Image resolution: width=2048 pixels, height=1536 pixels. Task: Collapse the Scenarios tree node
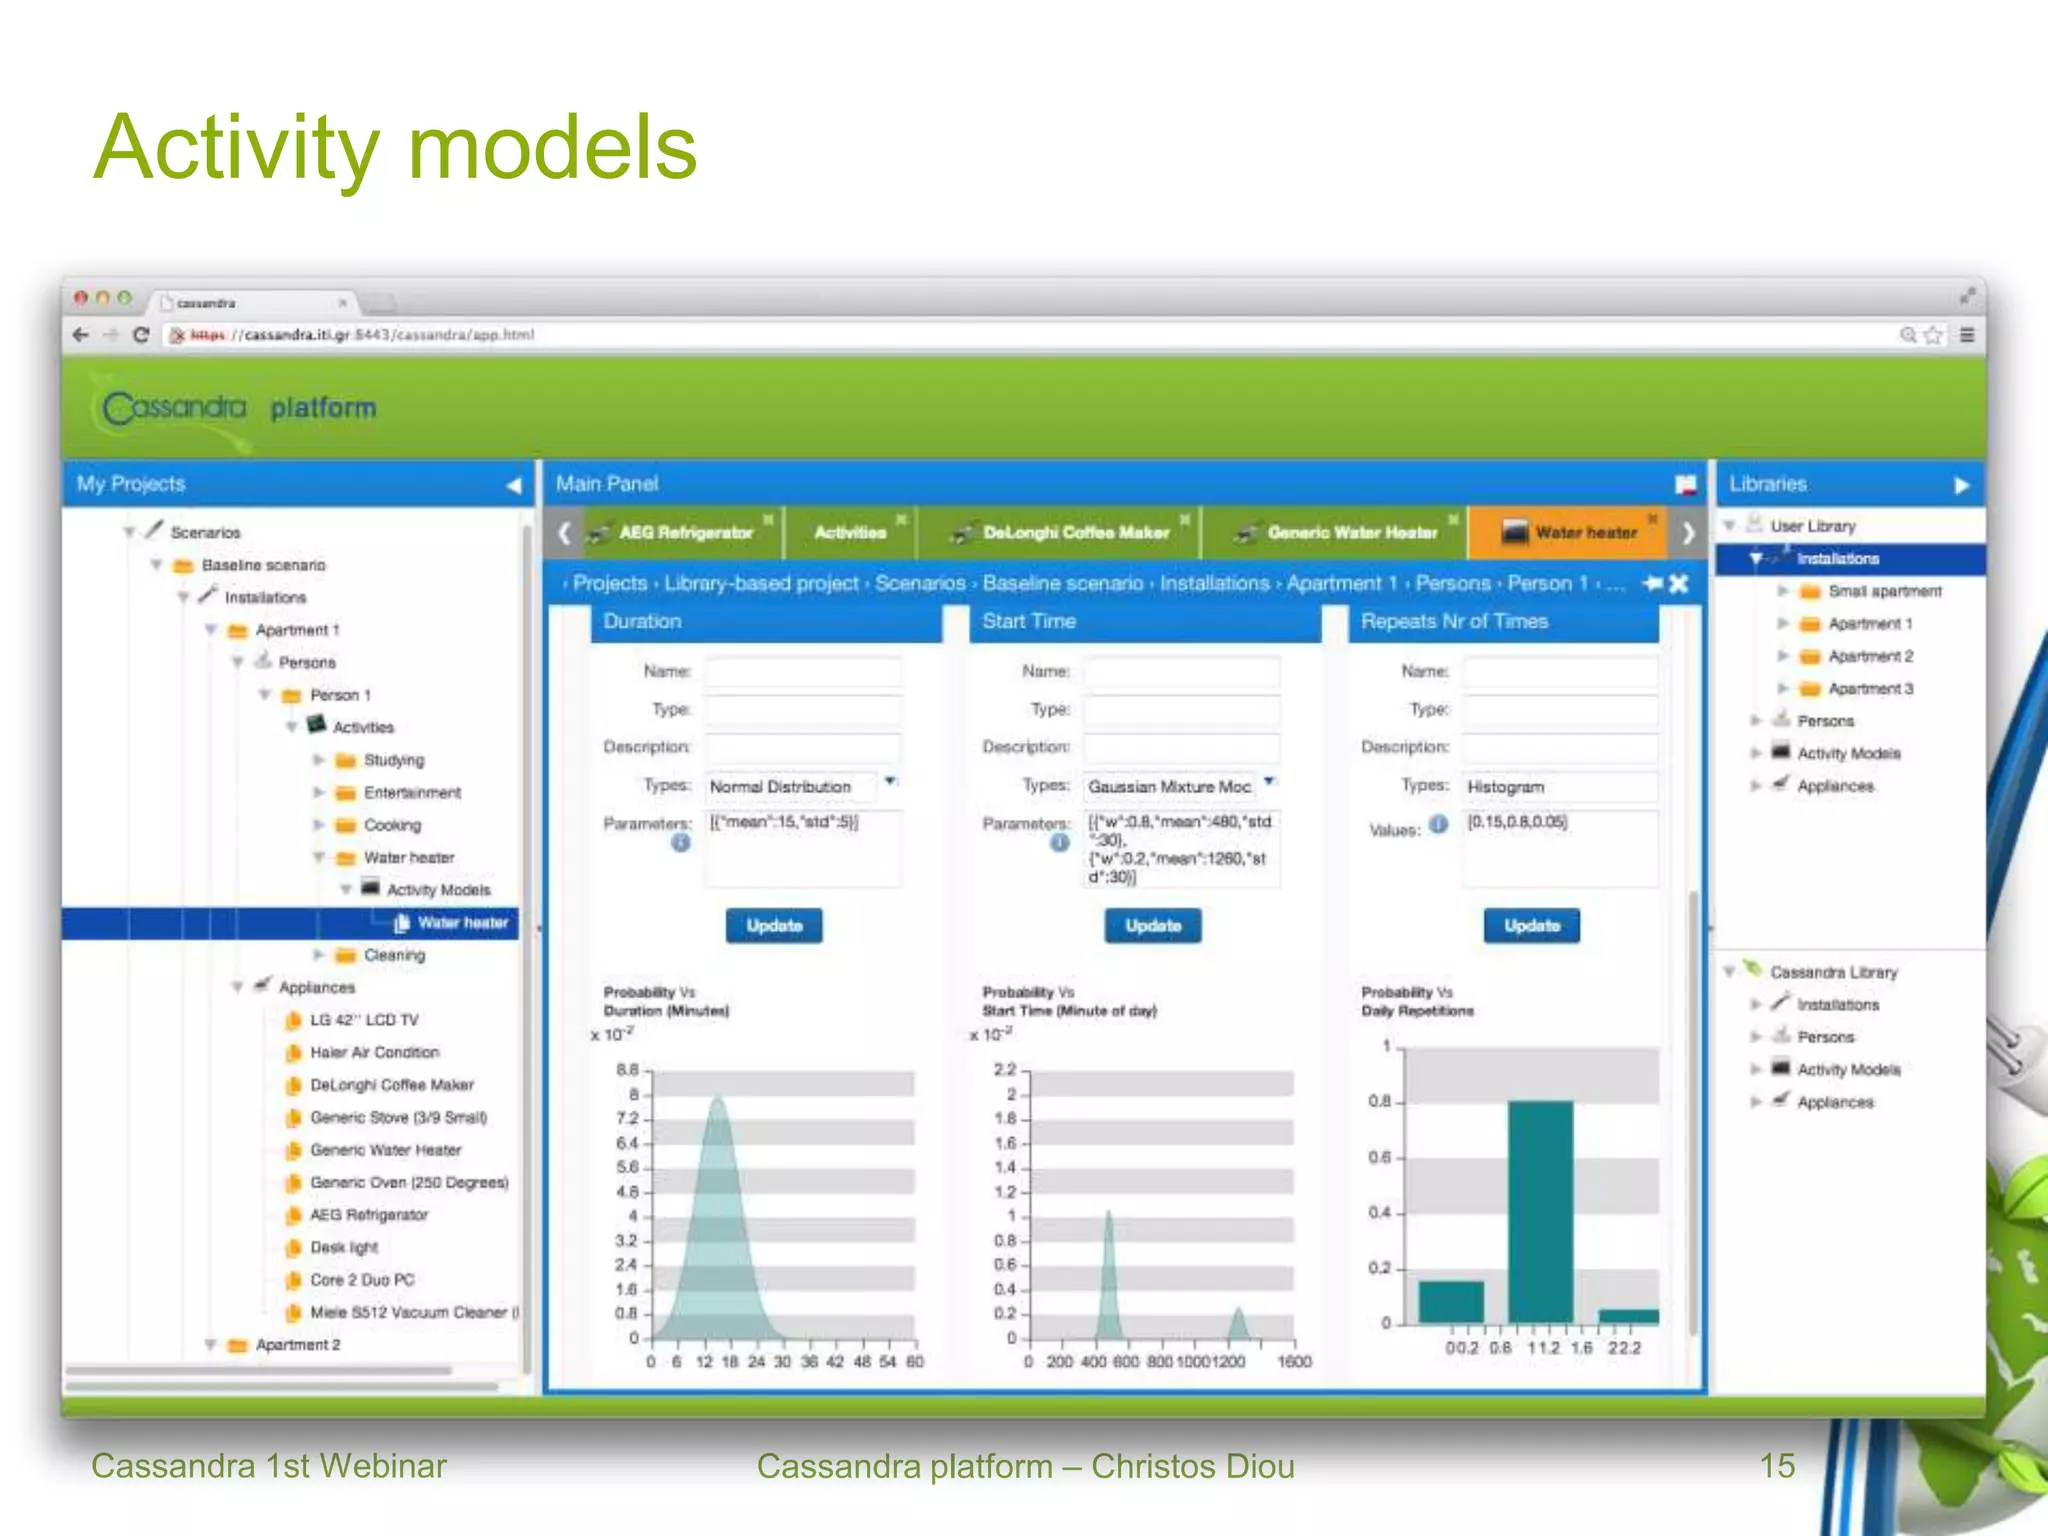point(129,533)
